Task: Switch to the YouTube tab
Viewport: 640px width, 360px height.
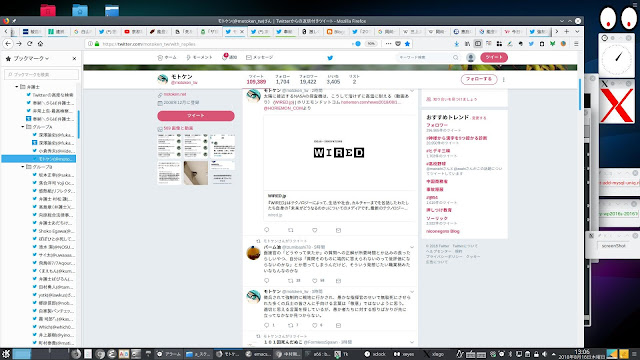Action: [133, 31]
